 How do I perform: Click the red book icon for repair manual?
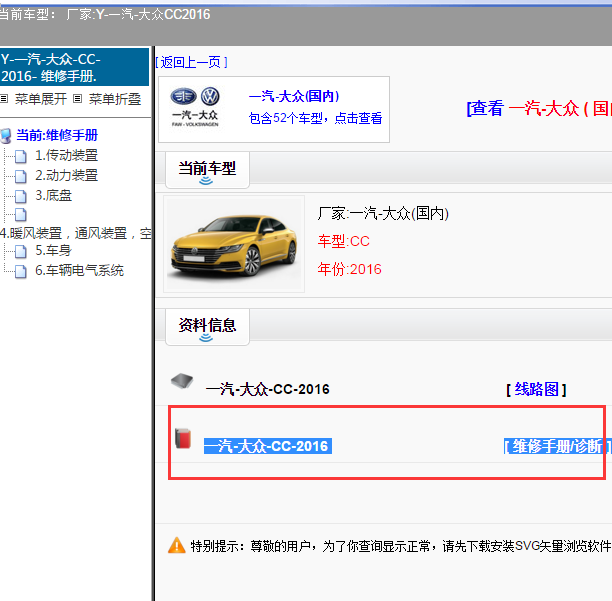point(183,439)
